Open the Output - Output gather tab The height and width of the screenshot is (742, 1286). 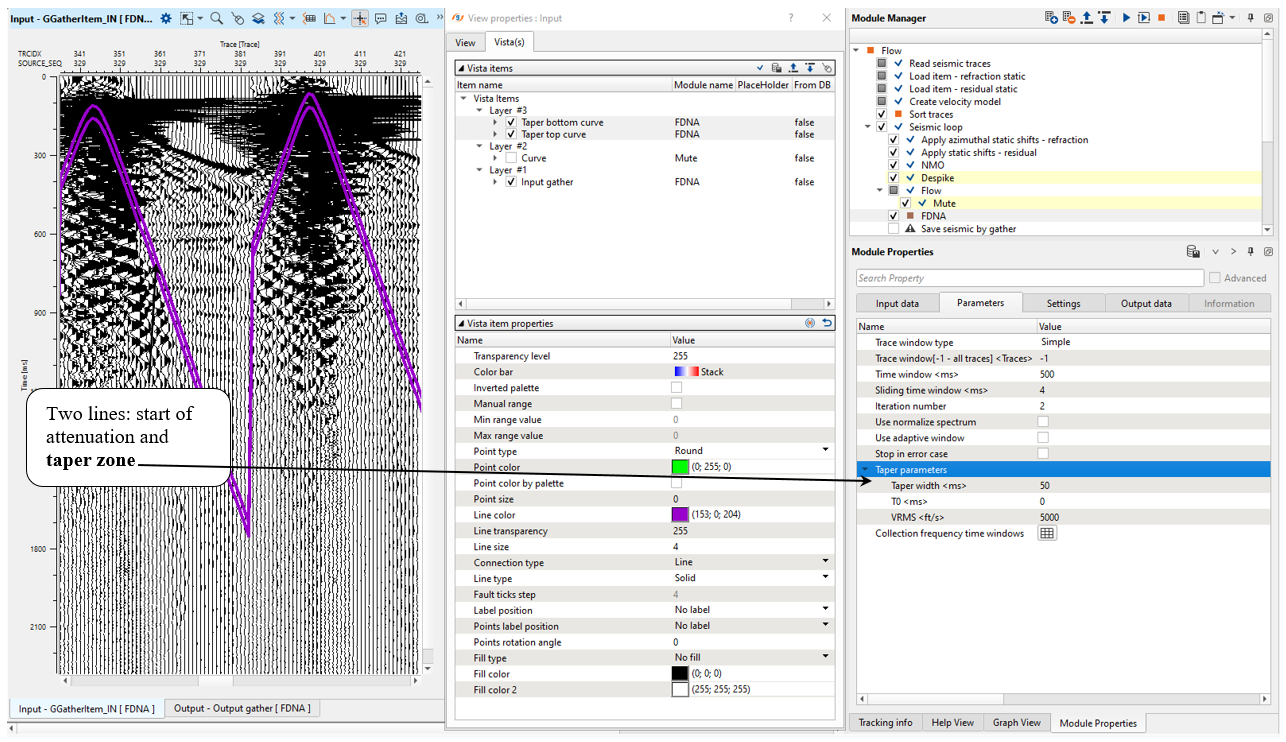click(x=241, y=708)
